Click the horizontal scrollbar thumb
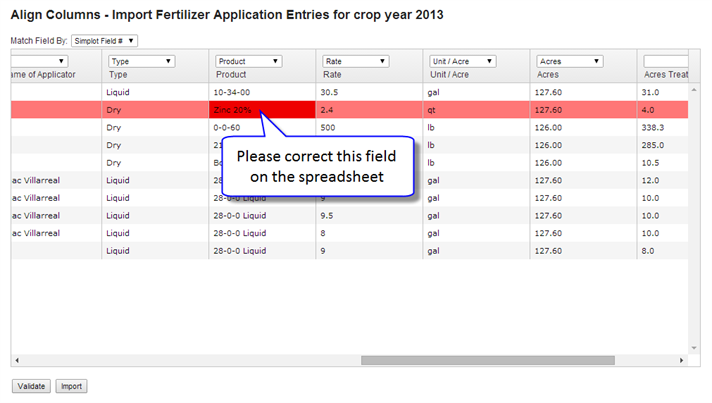712x403 pixels. coord(488,360)
